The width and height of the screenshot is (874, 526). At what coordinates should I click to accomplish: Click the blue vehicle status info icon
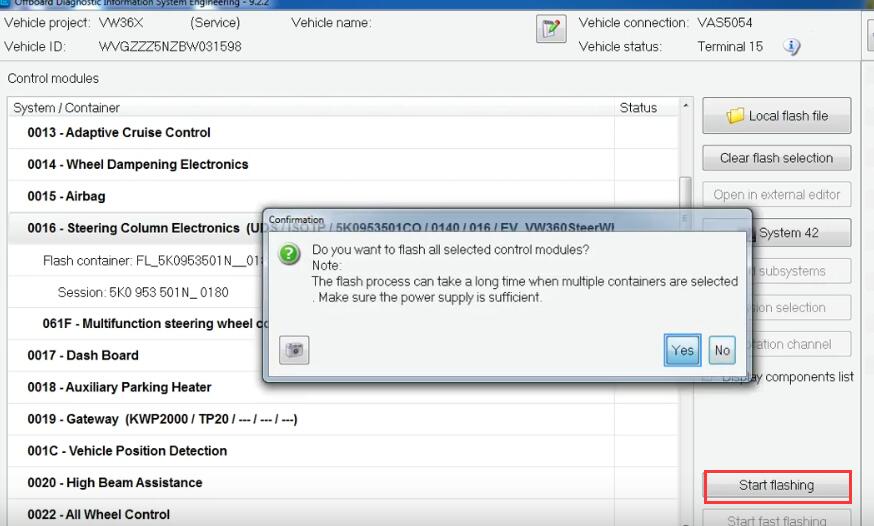click(792, 47)
